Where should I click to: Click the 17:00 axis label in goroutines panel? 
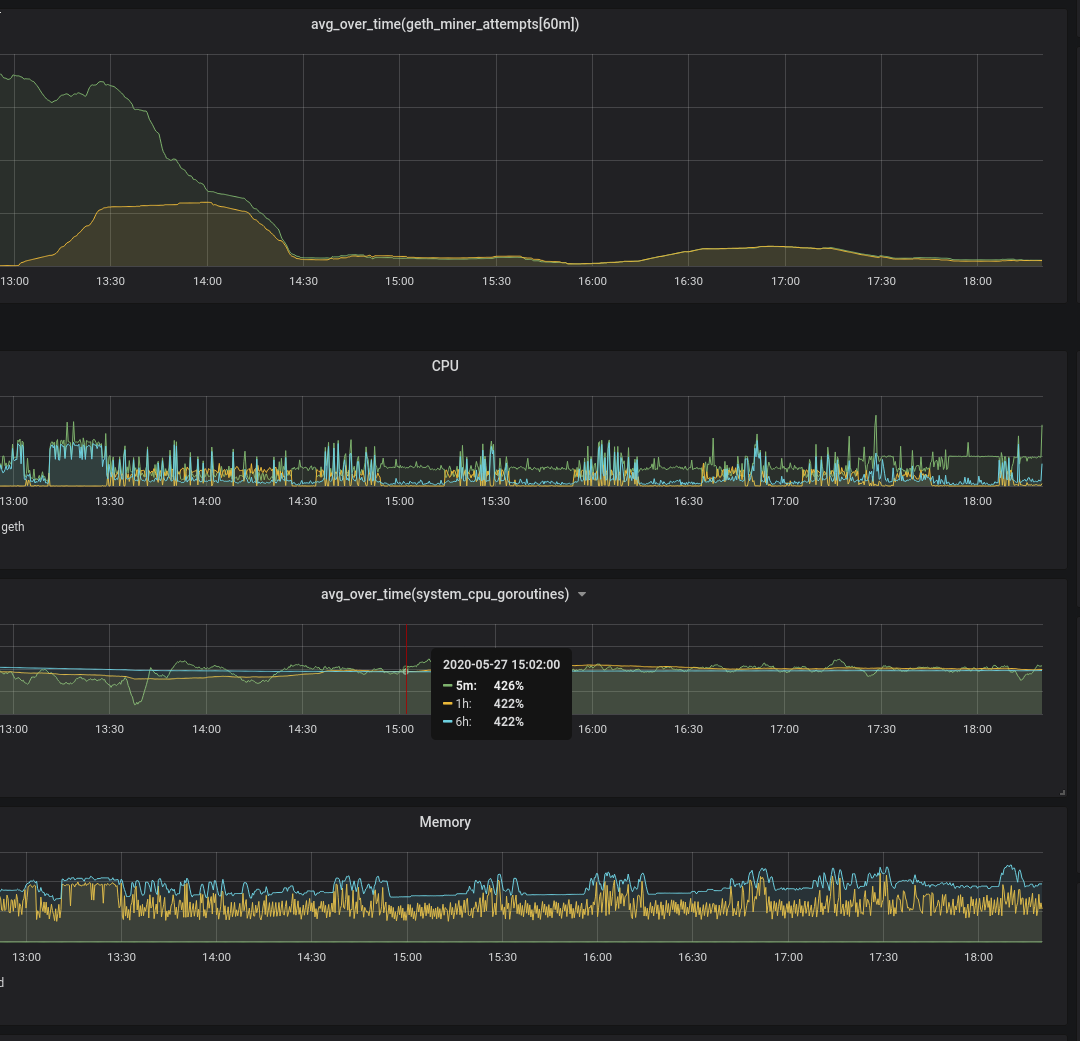(x=785, y=729)
